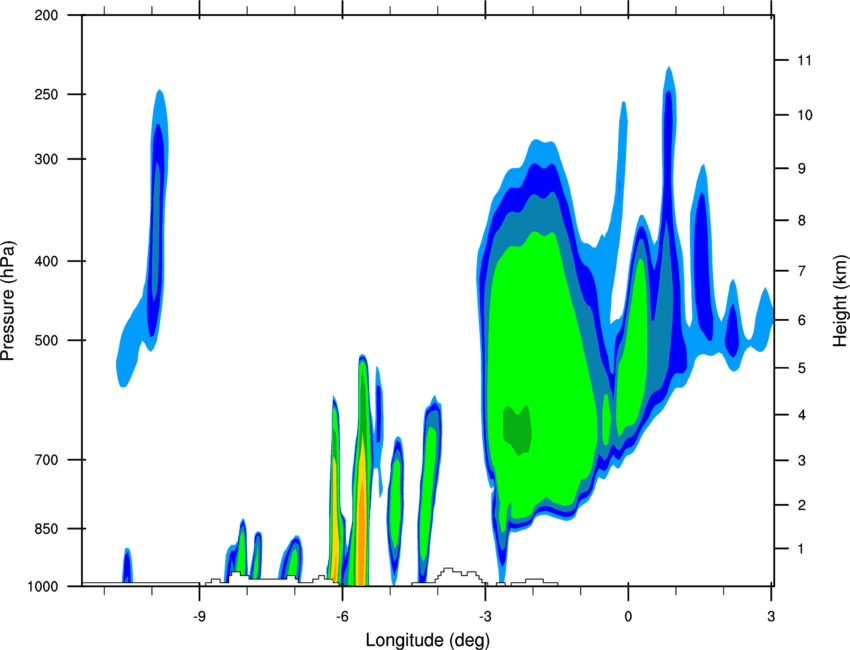Pick the 8 km height label
850x650 pixels.
802,220
